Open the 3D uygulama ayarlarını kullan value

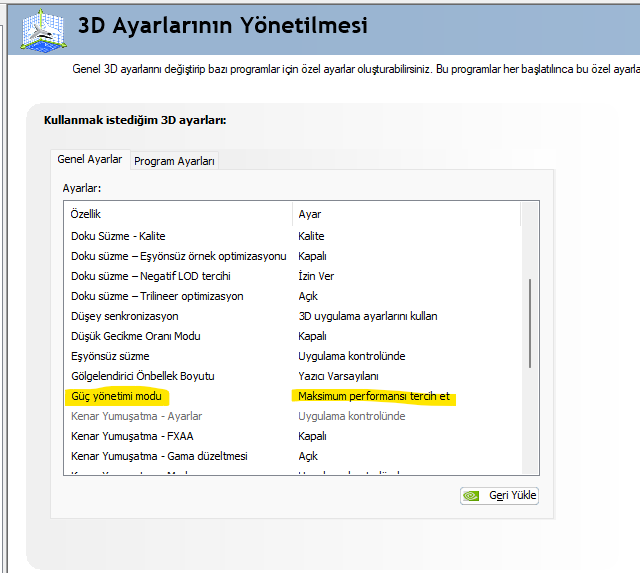(x=368, y=316)
